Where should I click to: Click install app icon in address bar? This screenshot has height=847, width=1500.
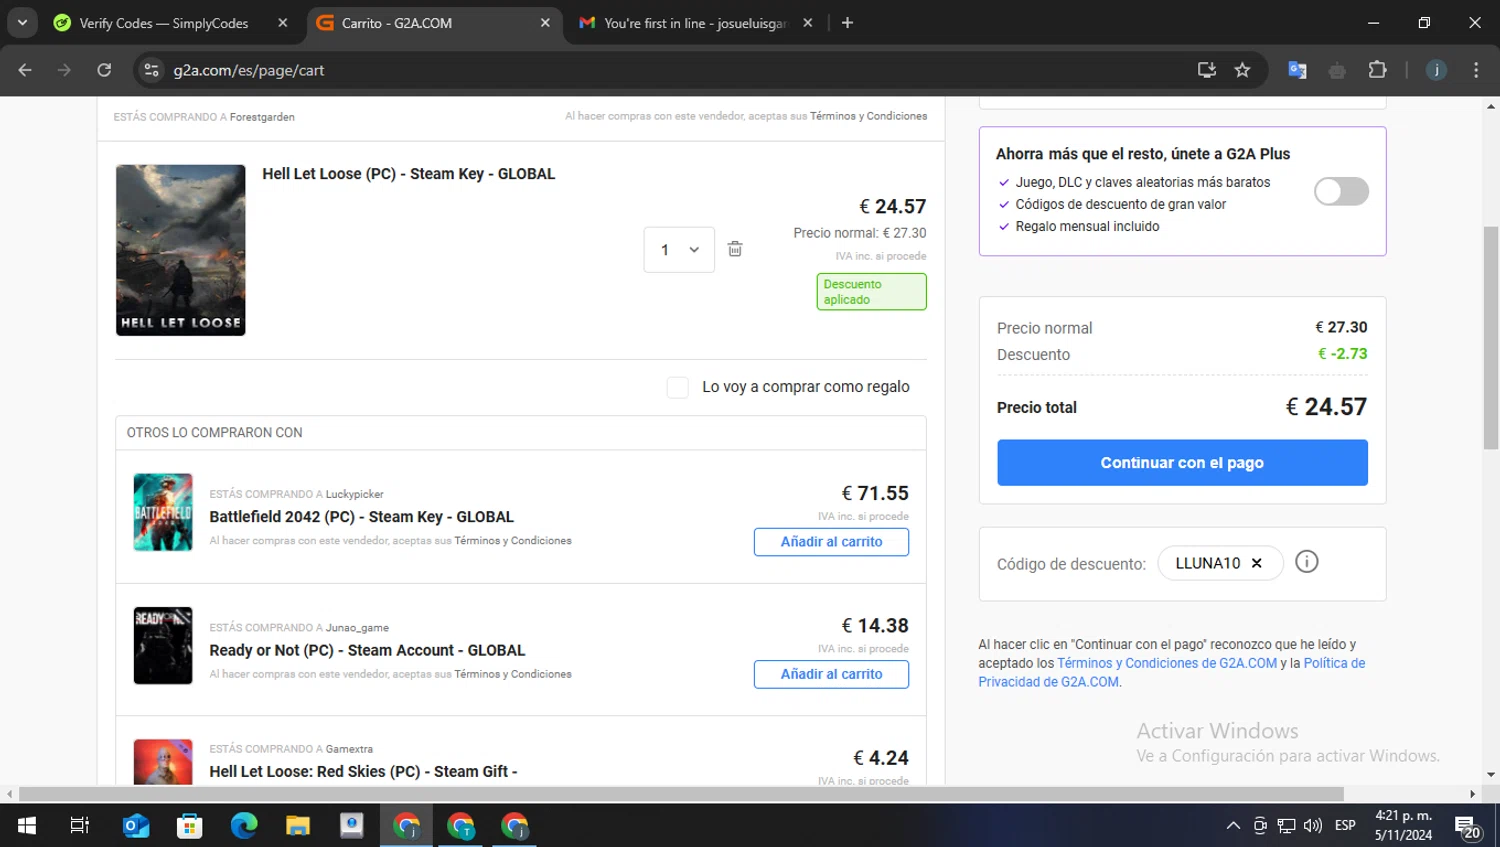click(1207, 70)
